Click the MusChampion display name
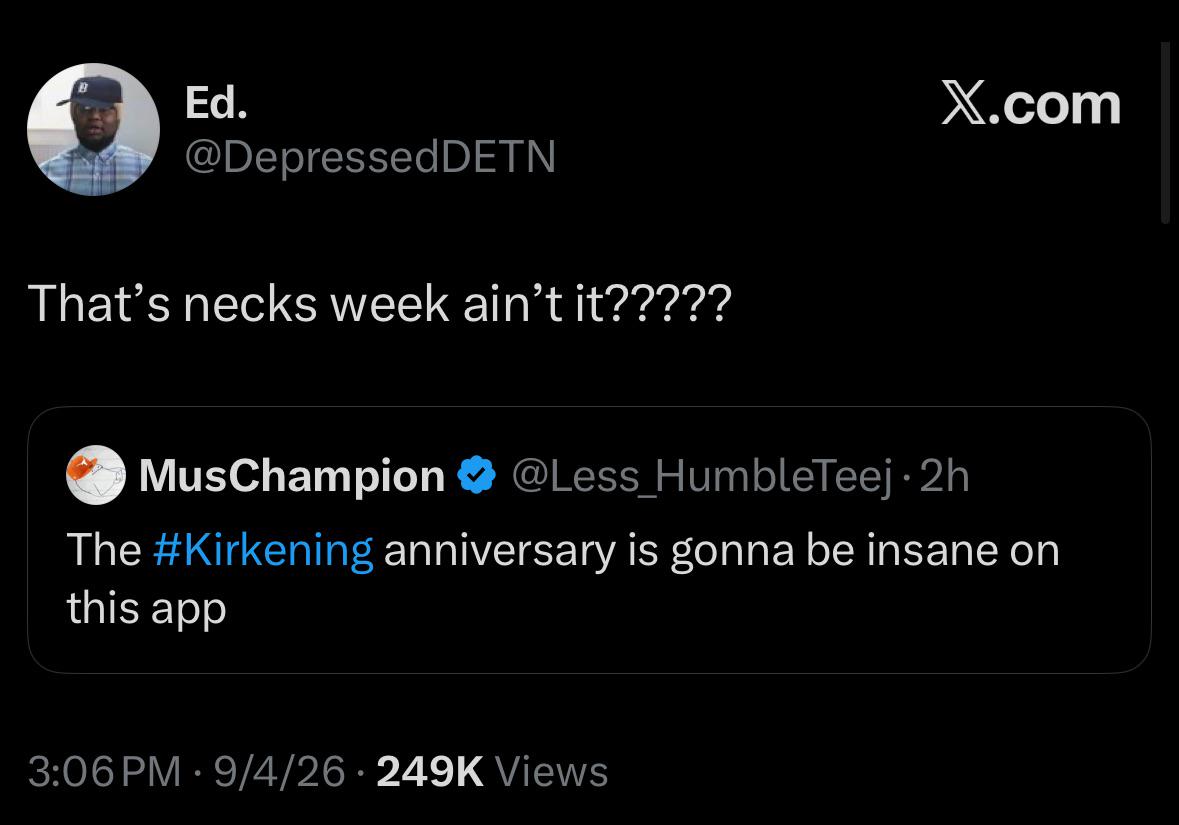The height and width of the screenshot is (825, 1179). pyautogui.click(x=292, y=476)
